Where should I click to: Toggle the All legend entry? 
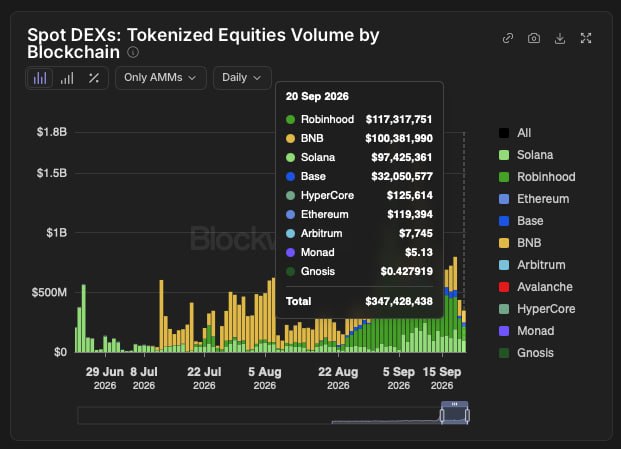click(515, 133)
